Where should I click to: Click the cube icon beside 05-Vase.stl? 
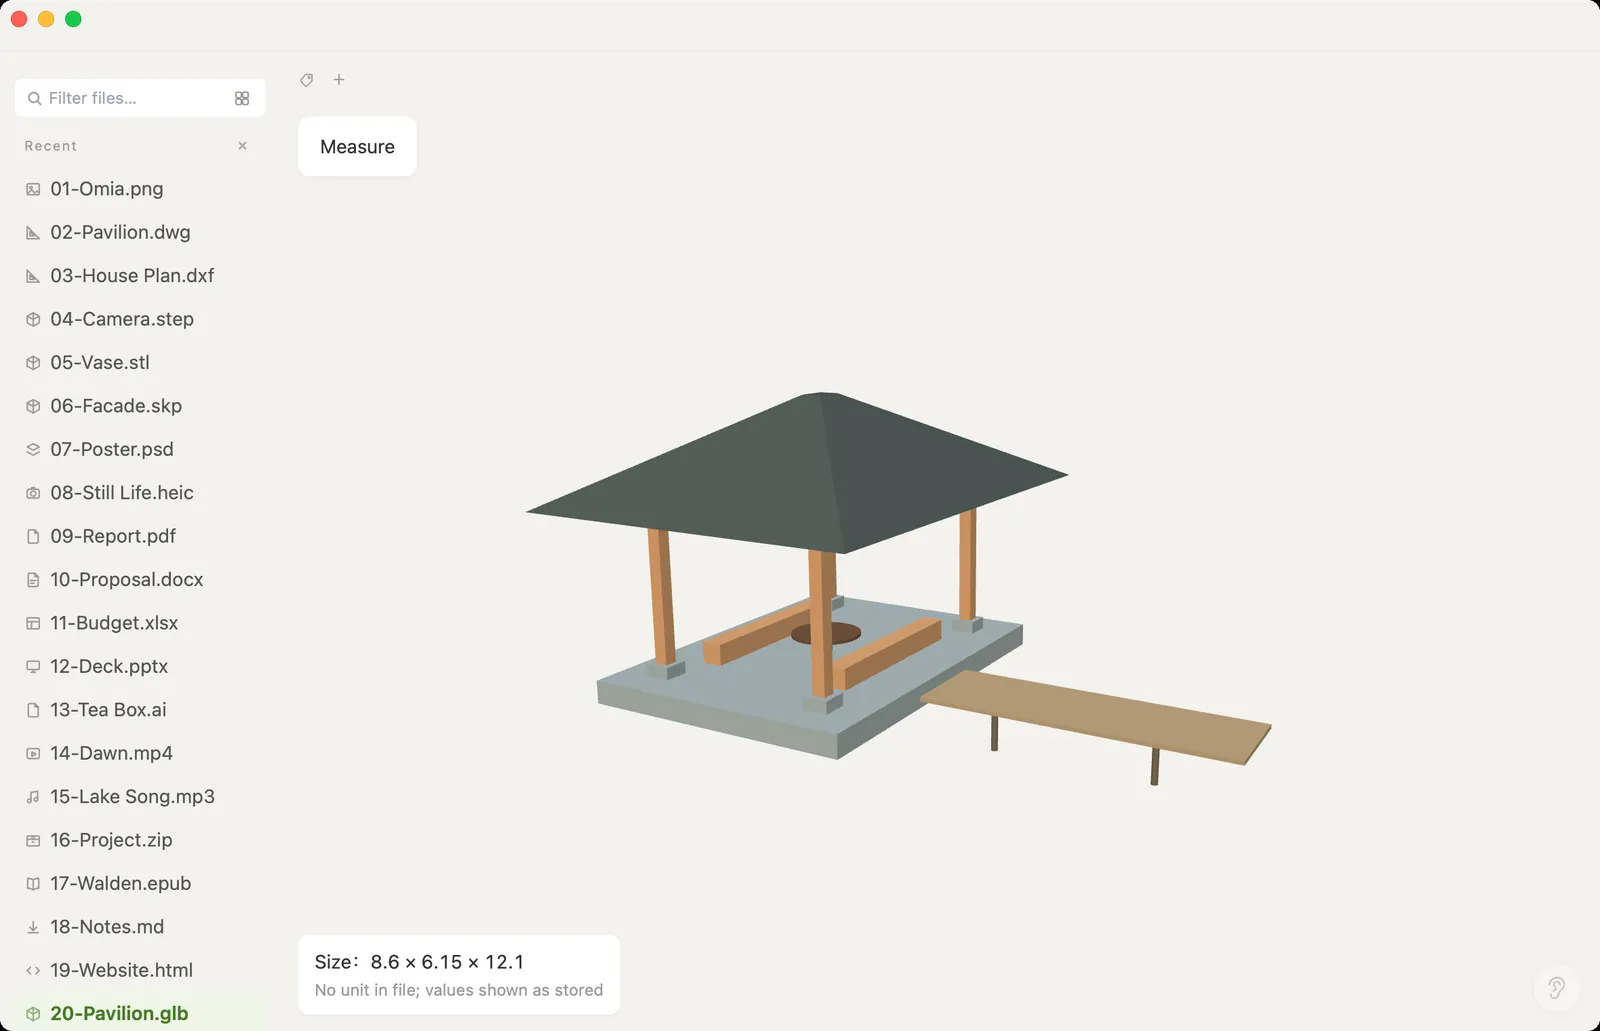(x=33, y=363)
